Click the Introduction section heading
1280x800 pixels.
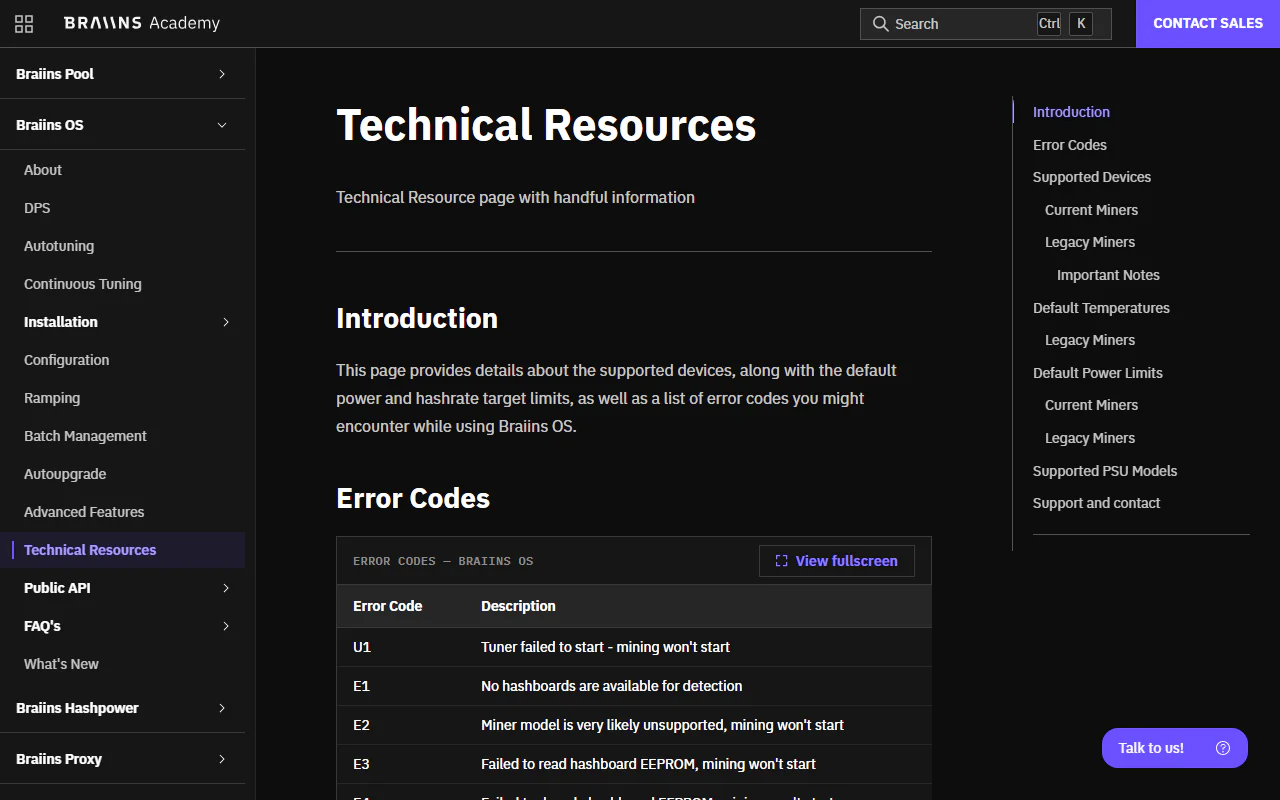pos(417,318)
